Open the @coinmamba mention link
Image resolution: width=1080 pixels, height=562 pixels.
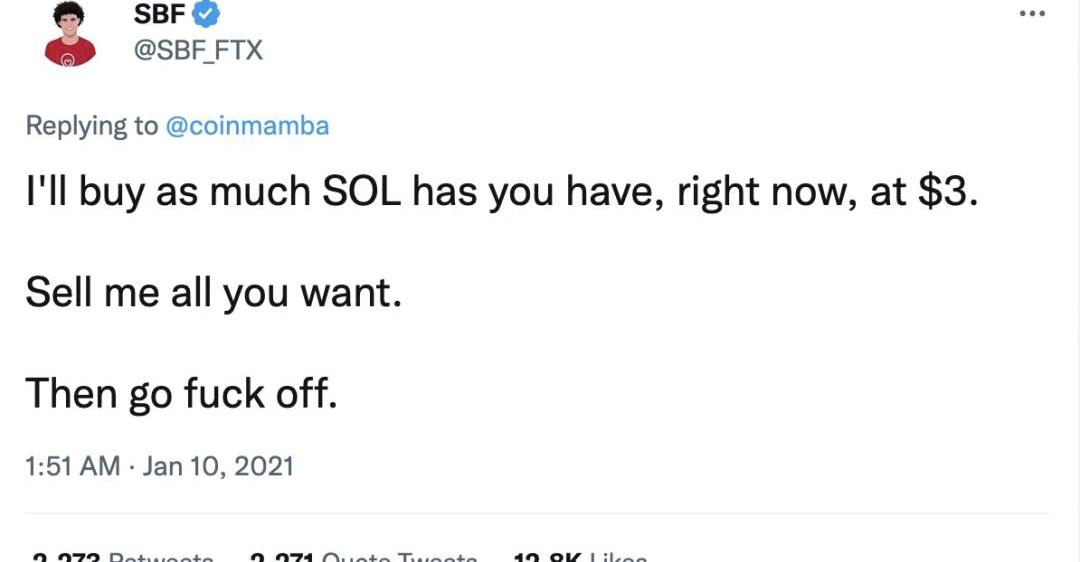click(246, 126)
